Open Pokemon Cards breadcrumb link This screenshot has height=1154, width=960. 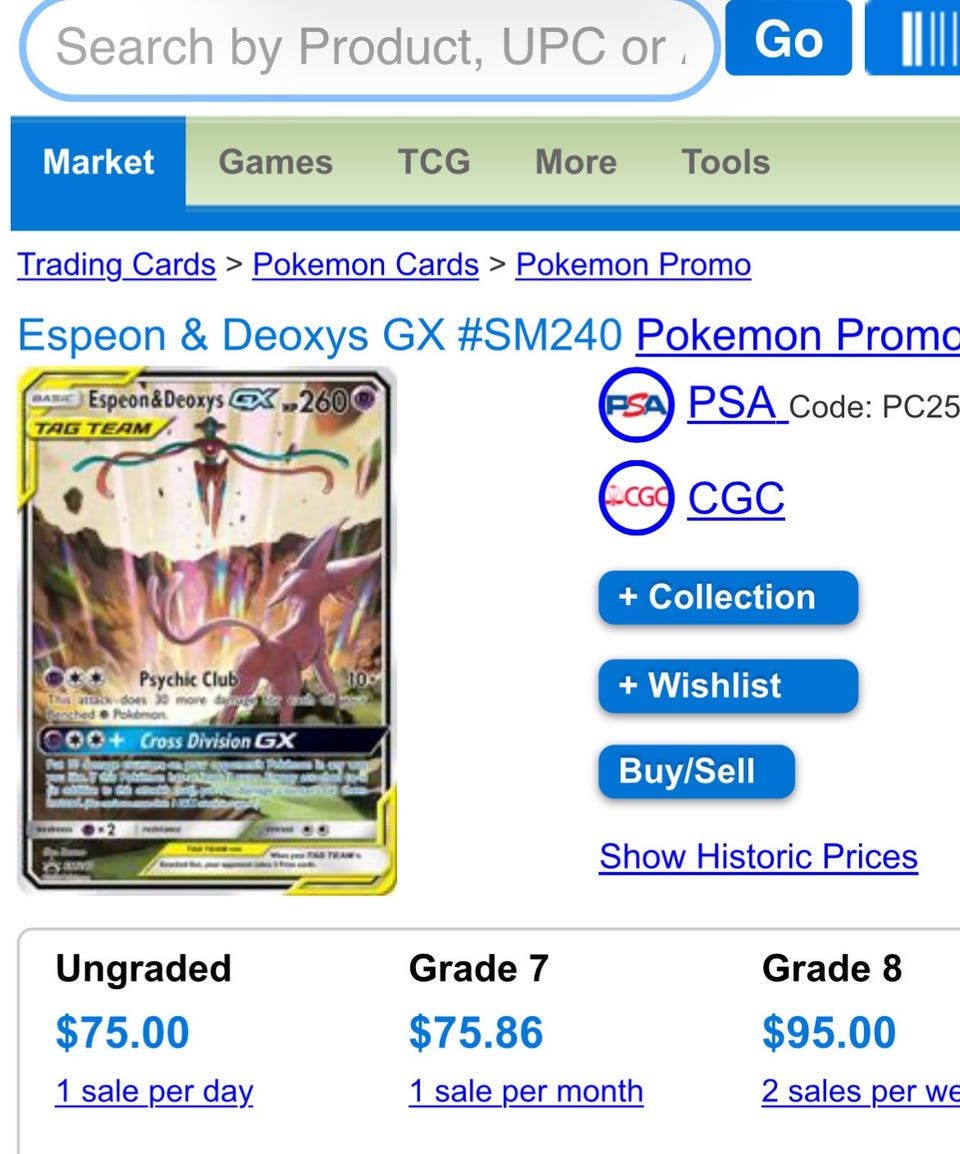(366, 265)
